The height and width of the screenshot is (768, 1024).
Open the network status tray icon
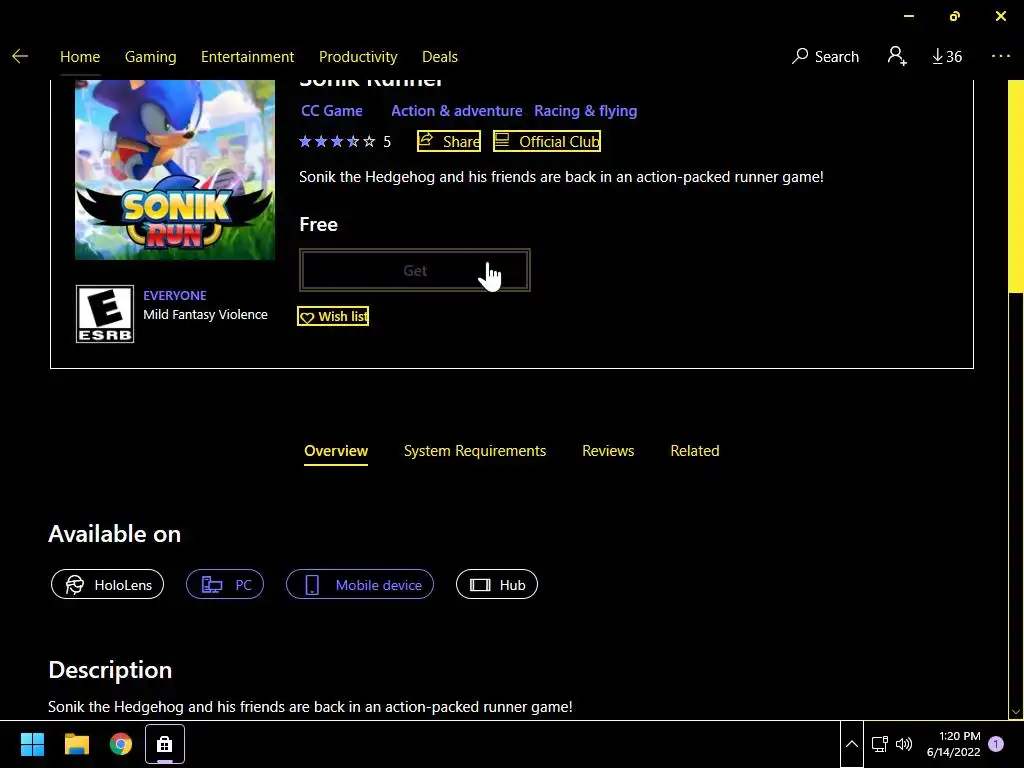(880, 744)
